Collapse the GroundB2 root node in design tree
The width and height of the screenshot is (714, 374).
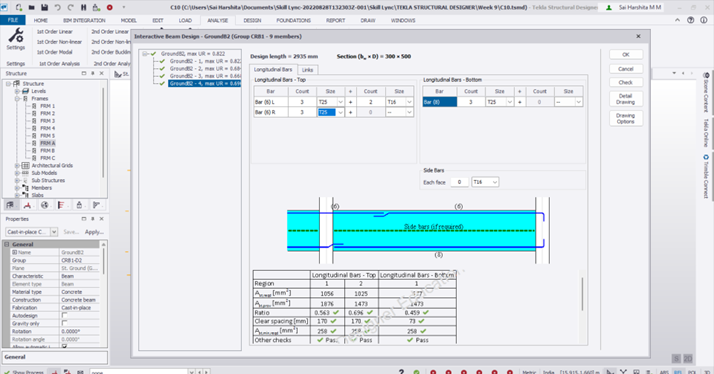click(x=145, y=54)
